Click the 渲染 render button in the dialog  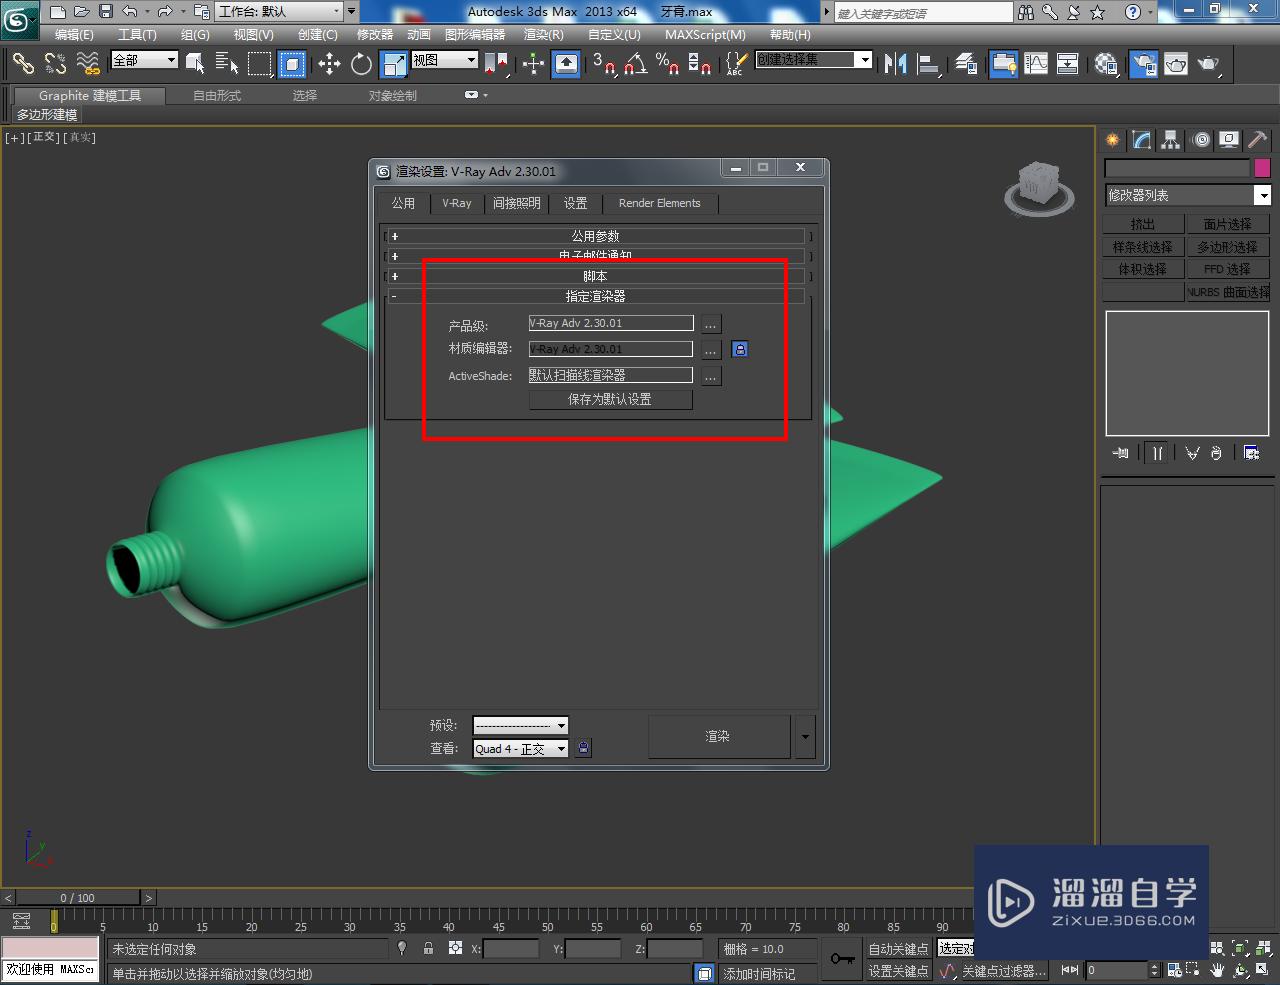coord(718,736)
